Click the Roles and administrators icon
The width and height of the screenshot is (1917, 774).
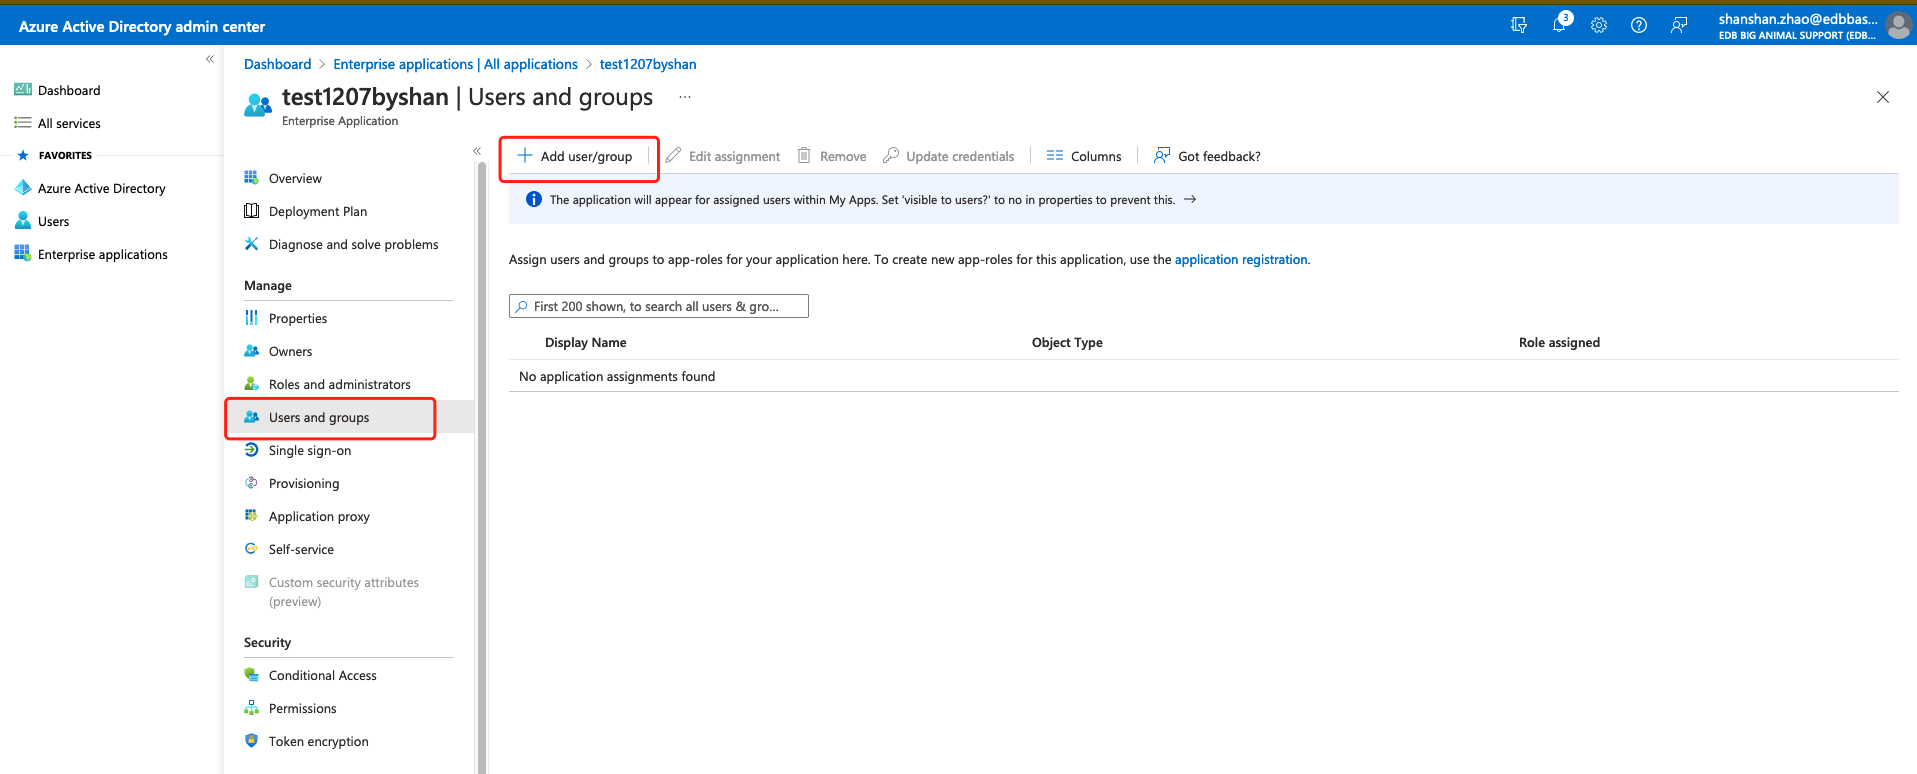click(251, 384)
